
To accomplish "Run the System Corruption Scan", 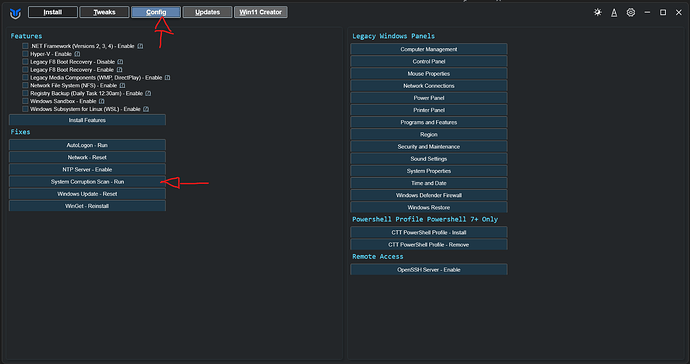I will click(x=87, y=182).
